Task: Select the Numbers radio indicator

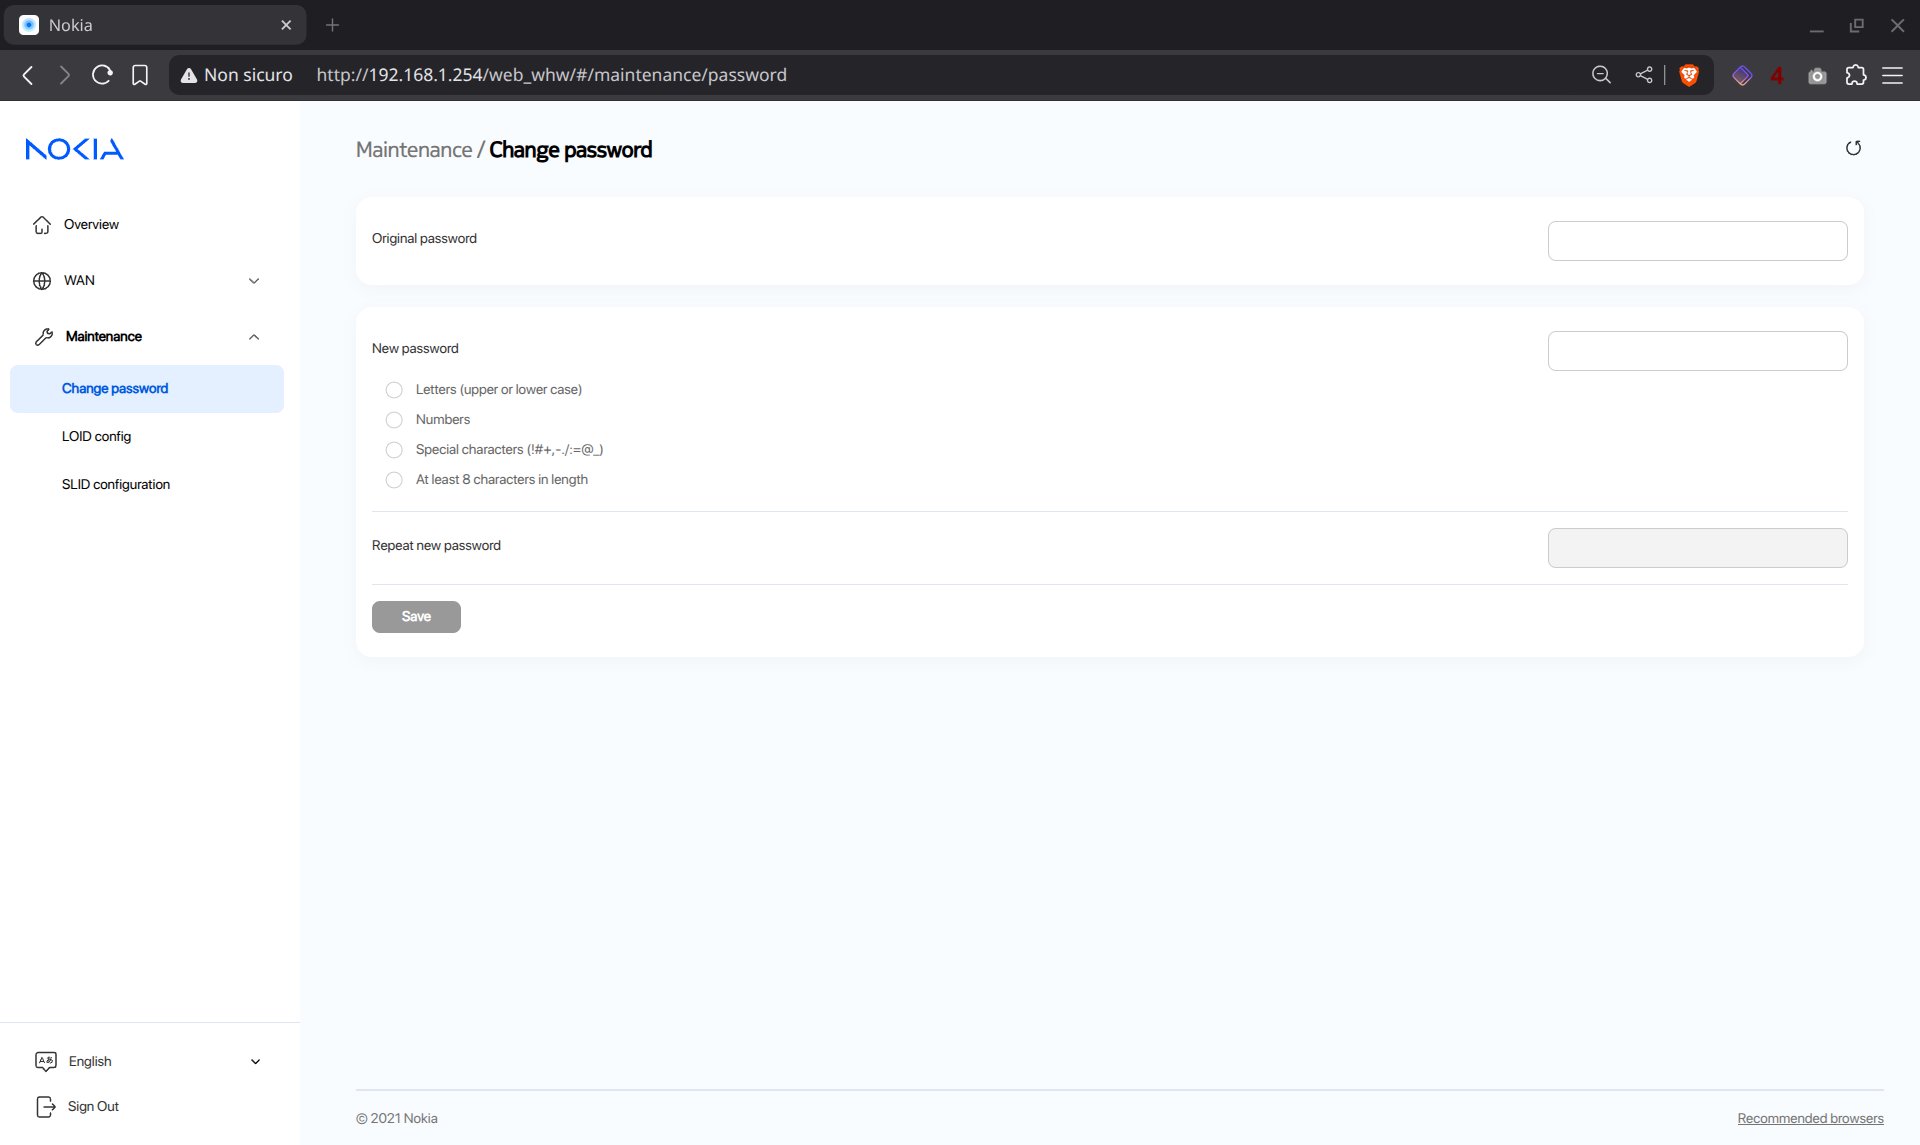Action: coord(394,420)
